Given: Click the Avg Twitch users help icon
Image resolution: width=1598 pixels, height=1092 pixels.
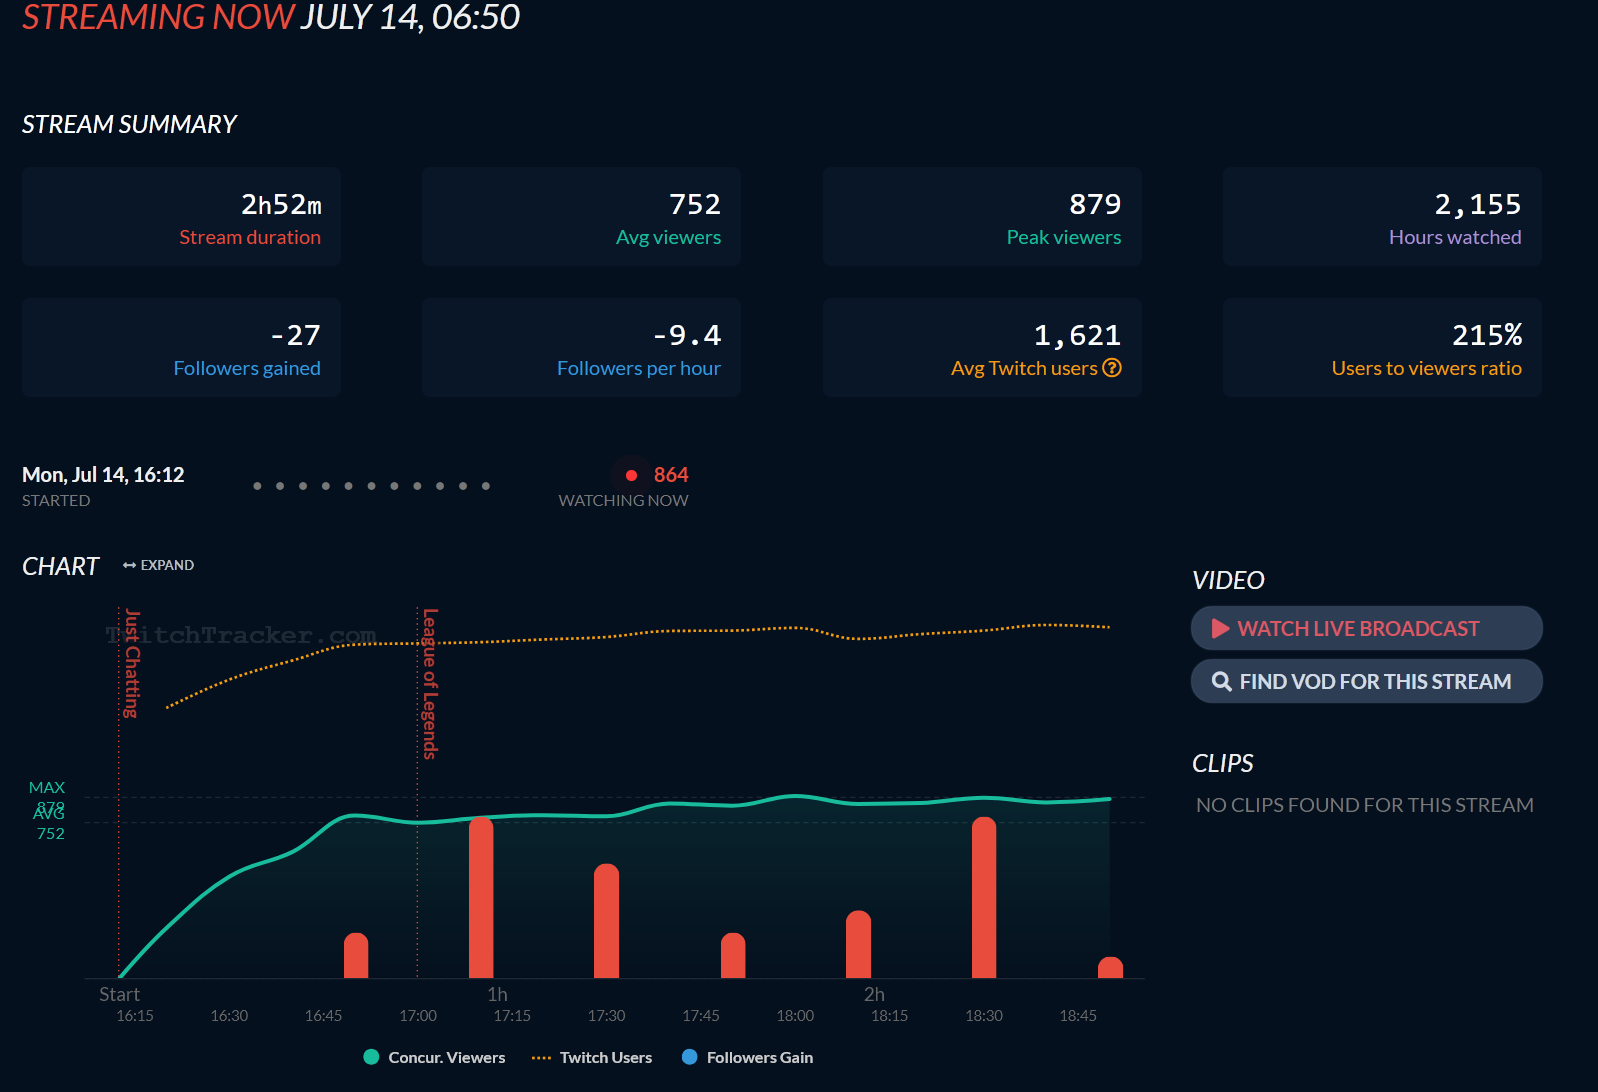Looking at the screenshot, I should click(x=1112, y=368).
